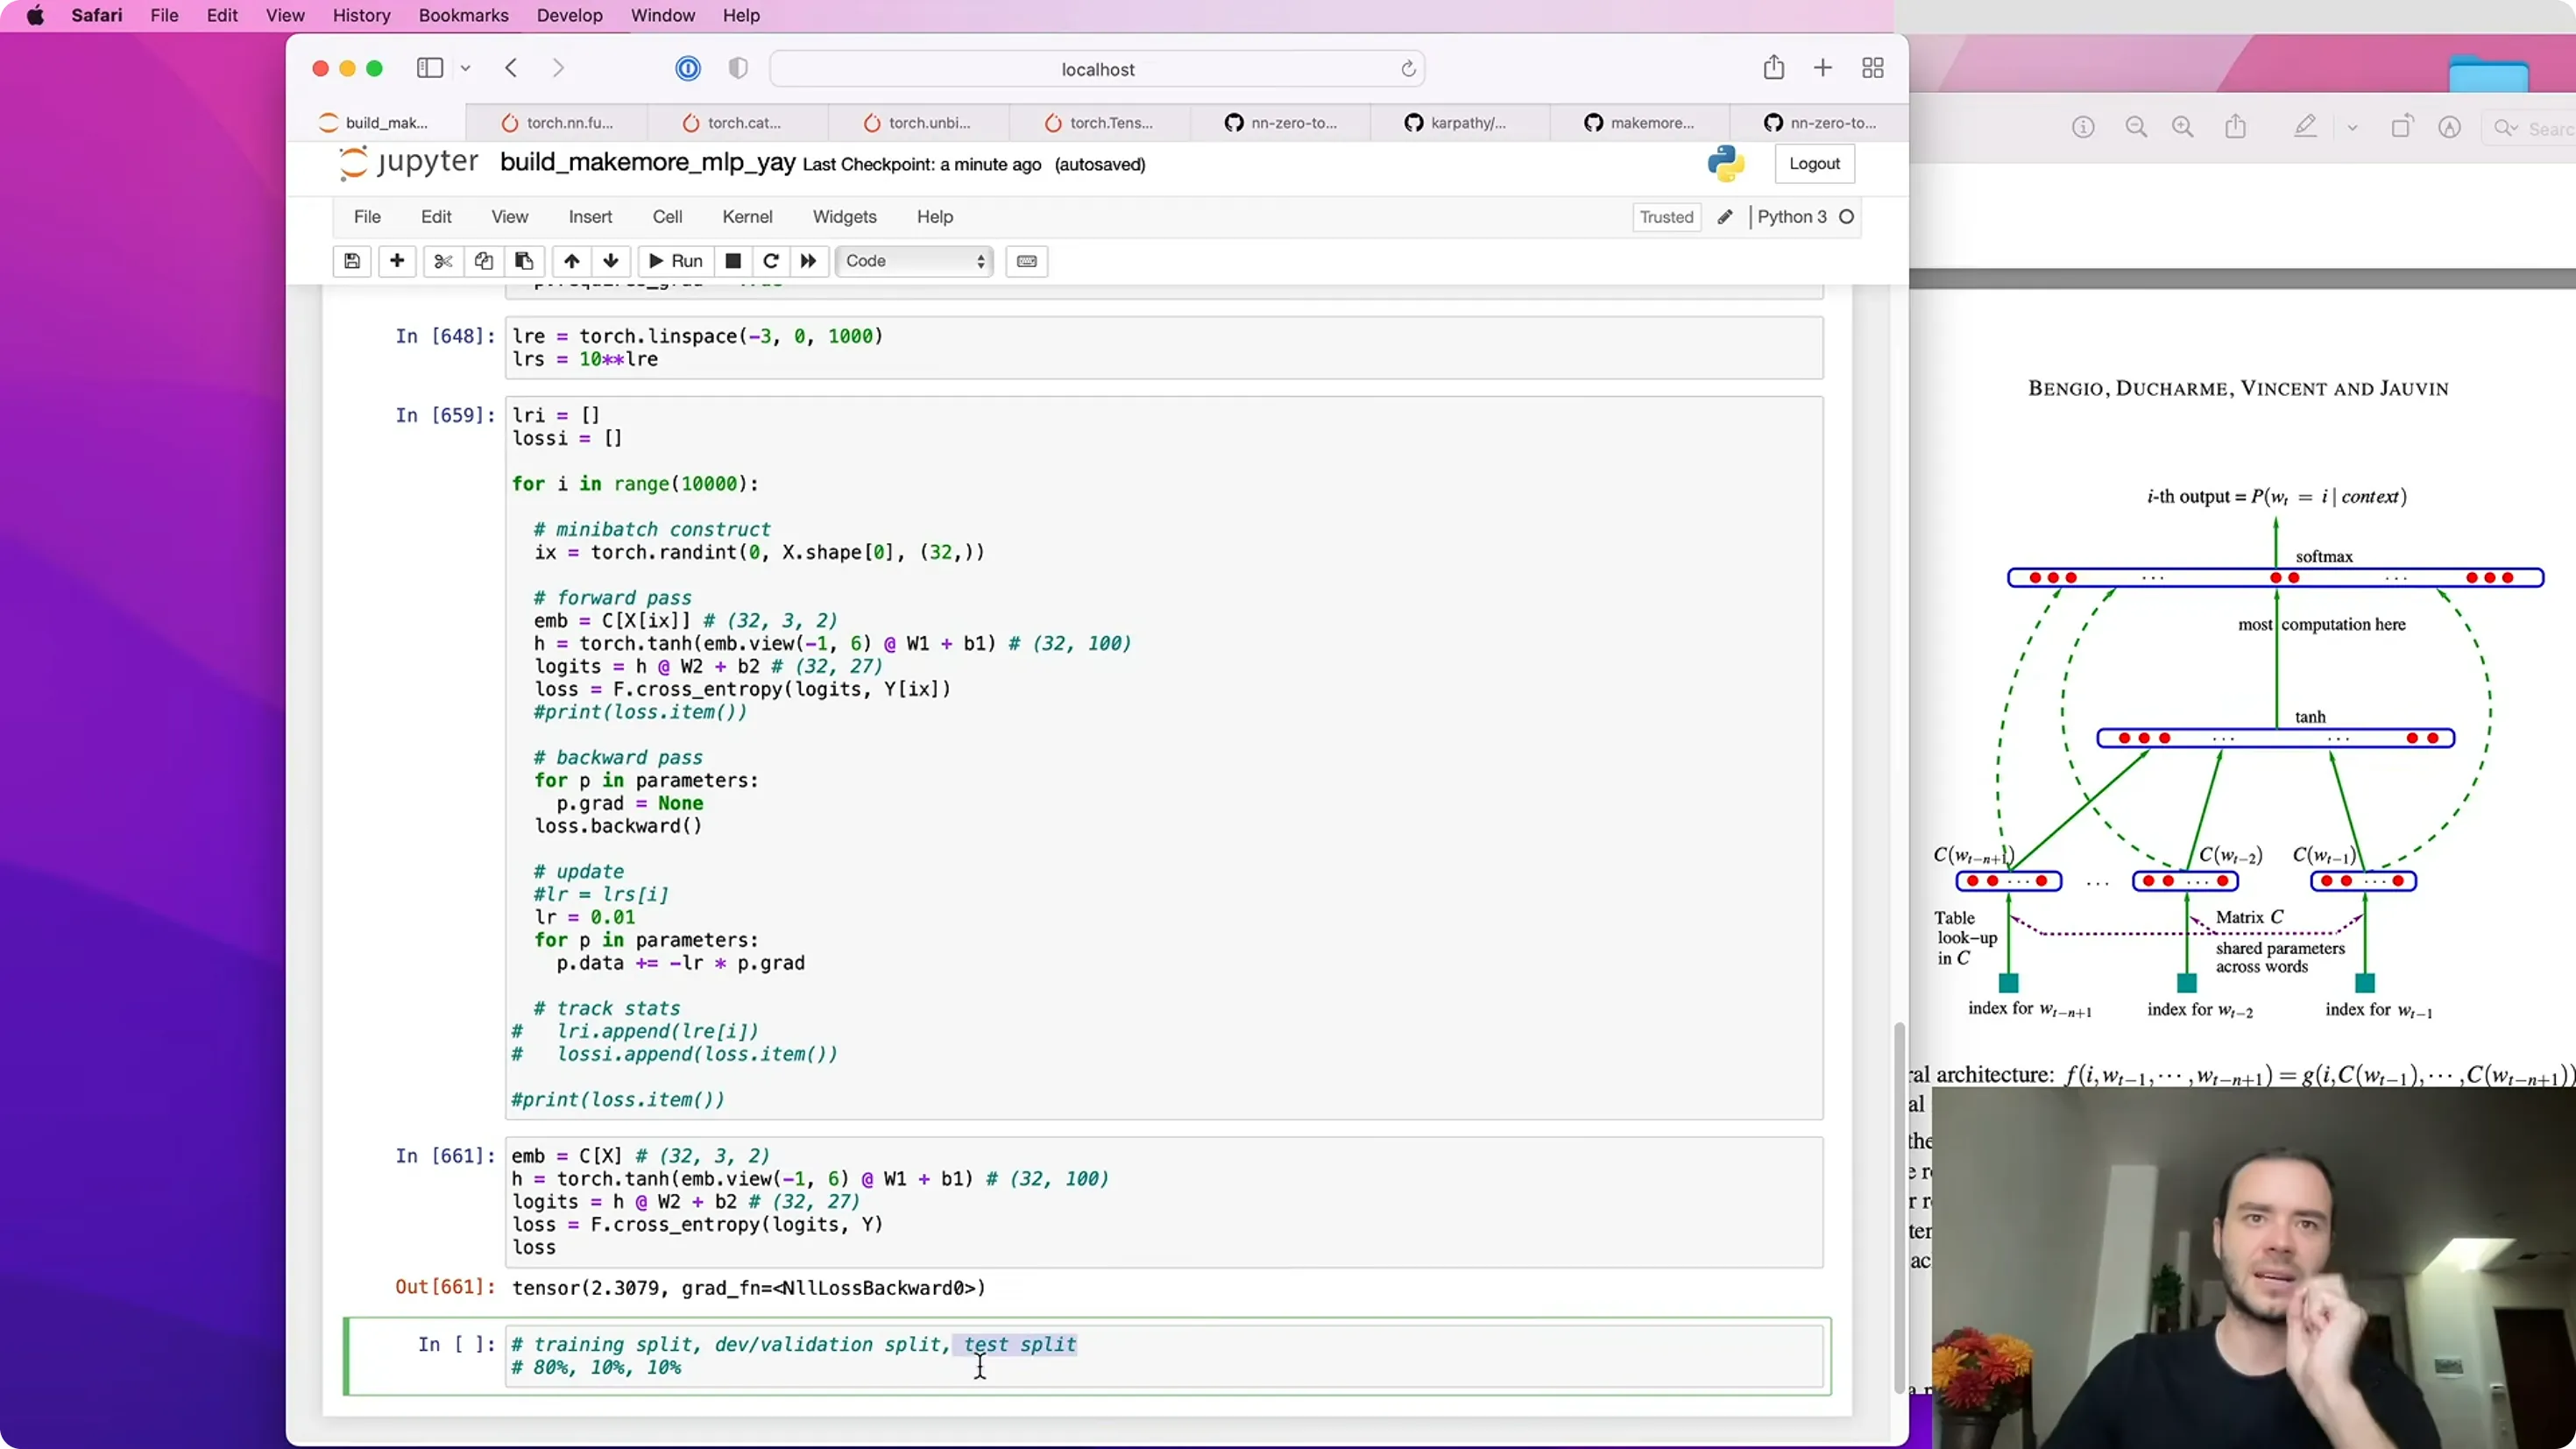Expand the Preview markup options chevron
Image resolution: width=2576 pixels, height=1449 pixels.
click(2352, 128)
